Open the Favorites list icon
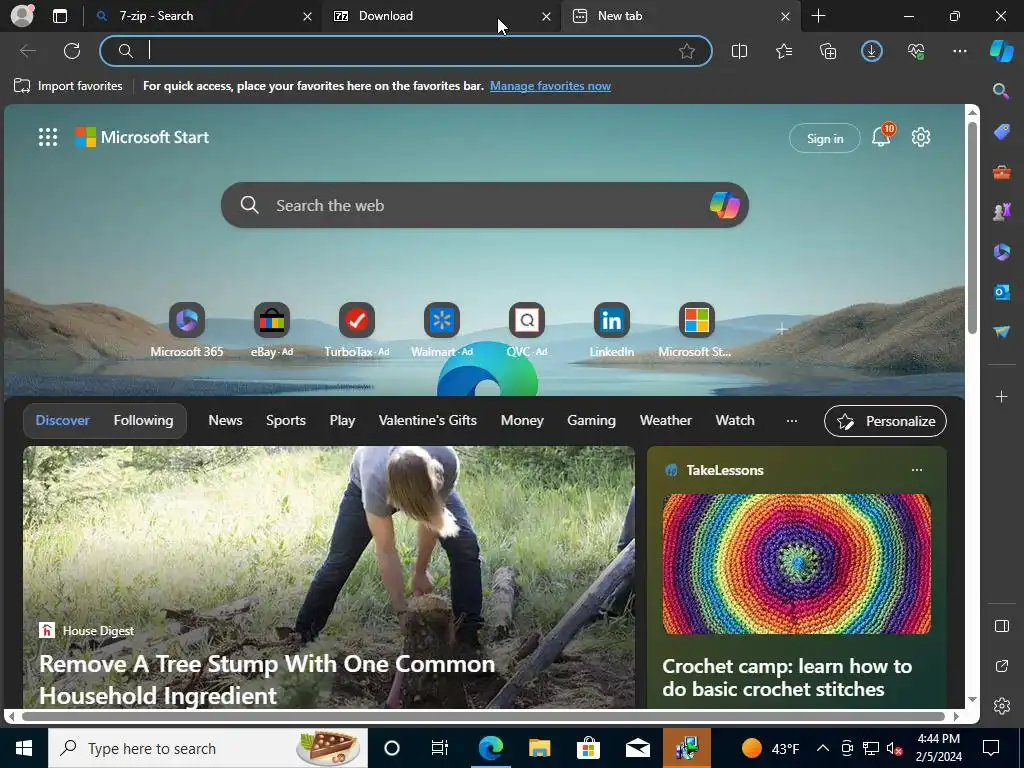 784,51
